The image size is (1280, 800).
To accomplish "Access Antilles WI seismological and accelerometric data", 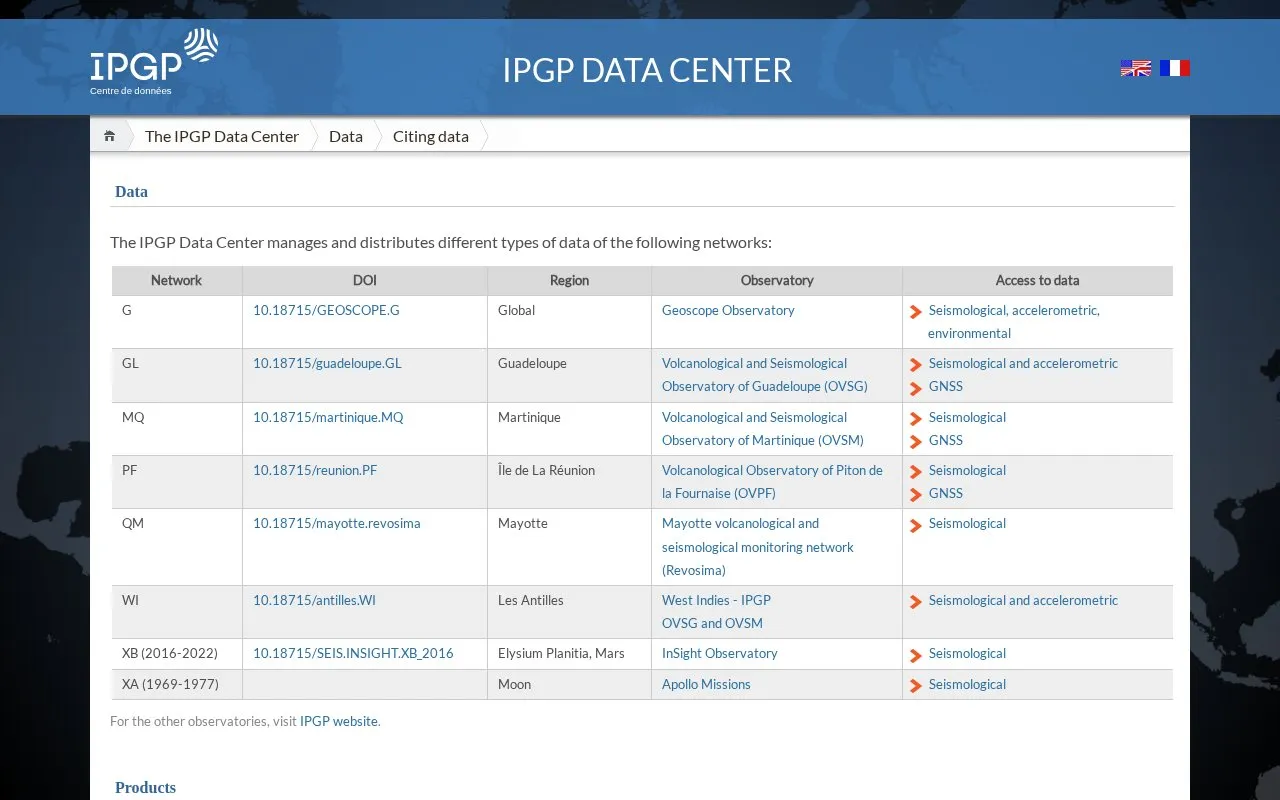I will 1023,600.
